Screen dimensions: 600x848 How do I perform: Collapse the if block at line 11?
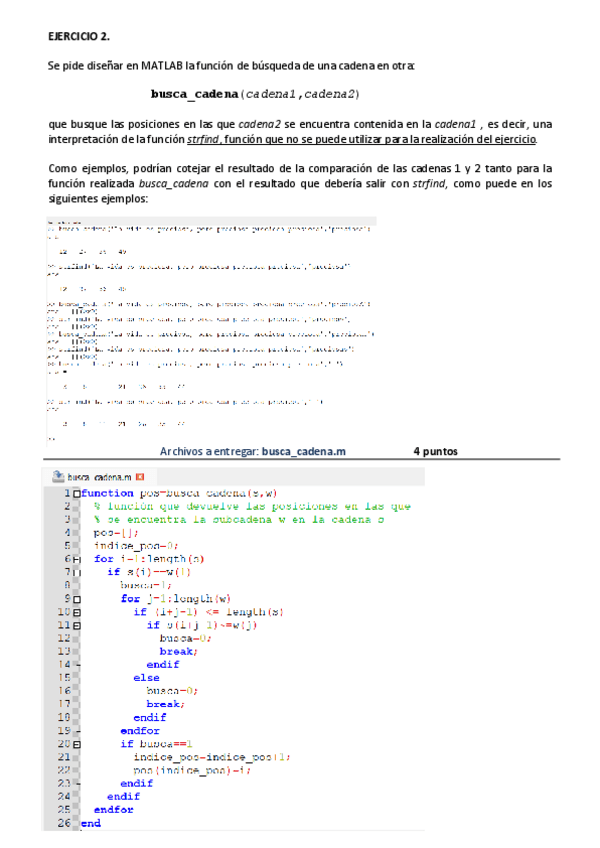pyautogui.click(x=76, y=625)
